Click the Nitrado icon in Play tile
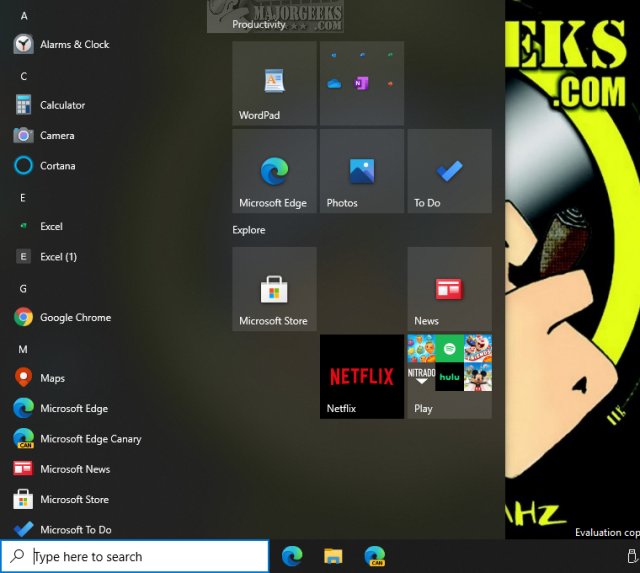This screenshot has width=640, height=573. [421, 377]
